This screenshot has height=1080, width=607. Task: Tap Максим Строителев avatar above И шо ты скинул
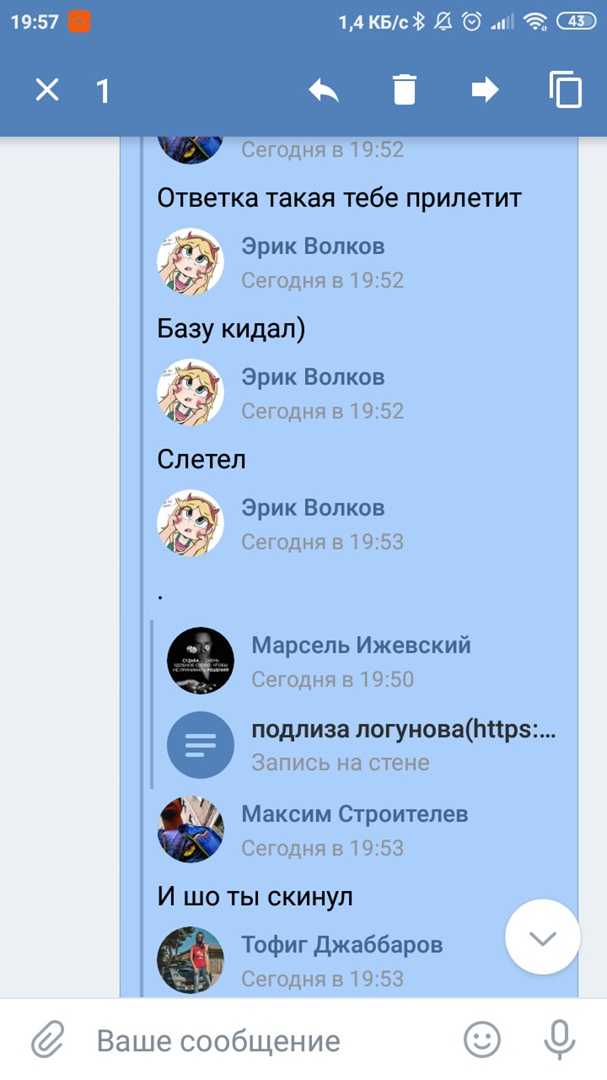[191, 829]
